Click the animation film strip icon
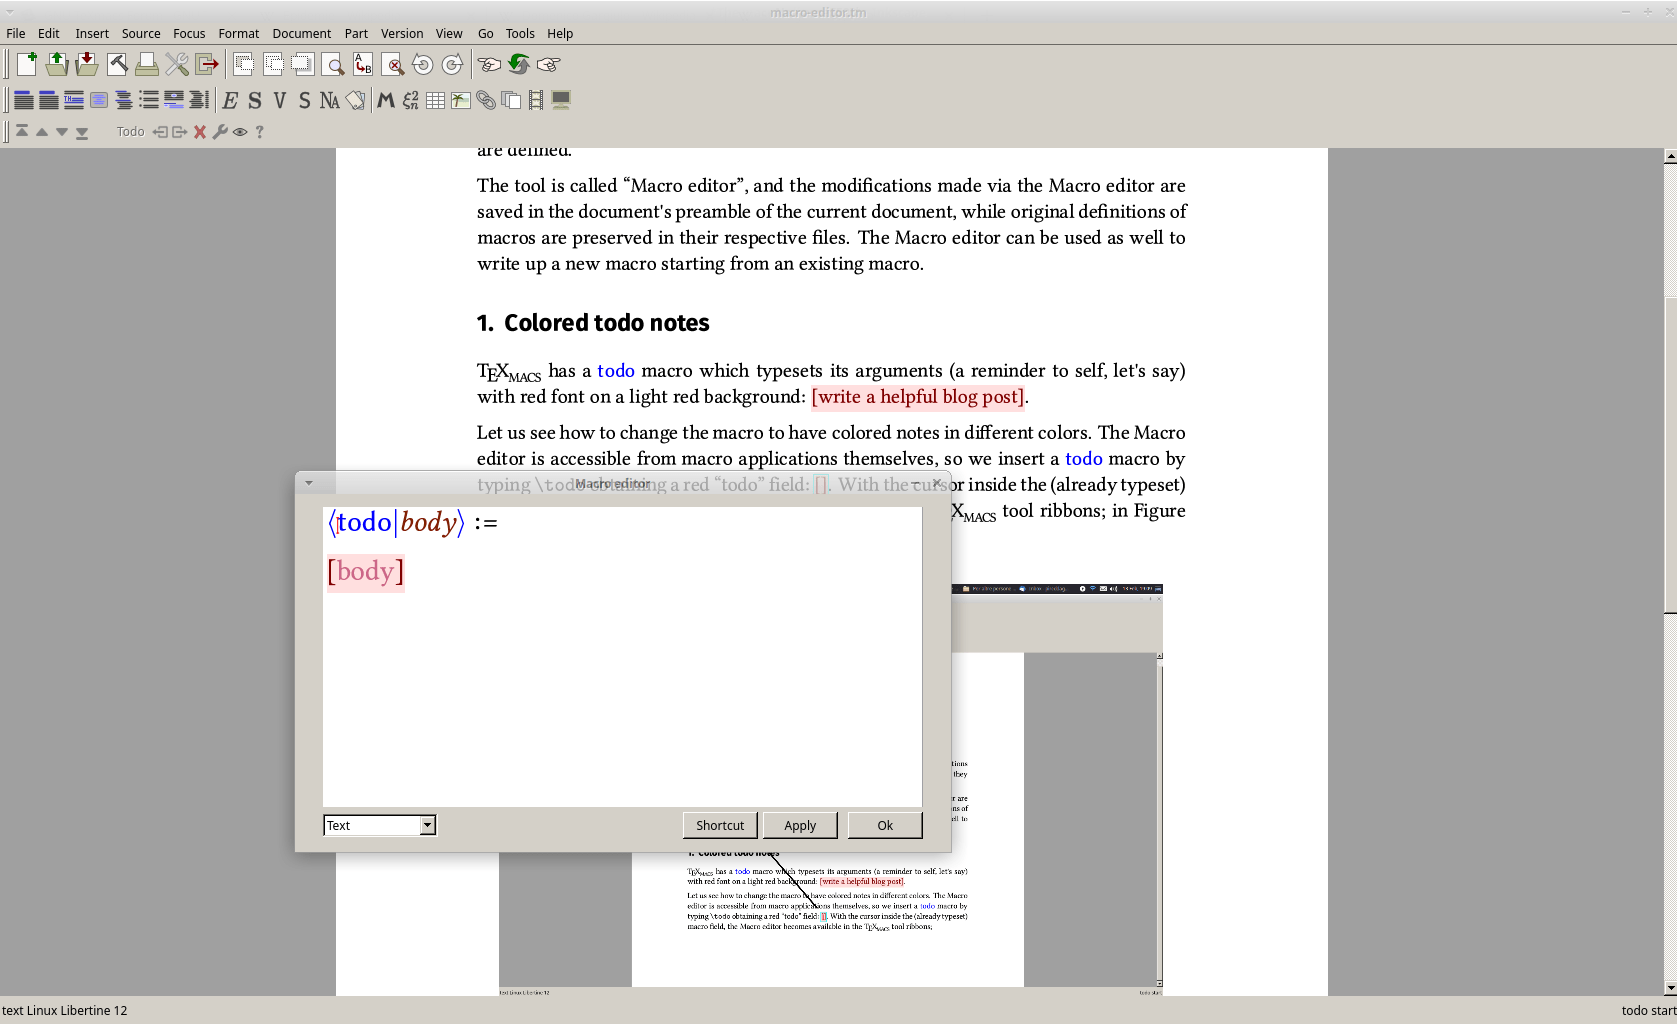1677x1024 pixels. pyautogui.click(x=536, y=100)
